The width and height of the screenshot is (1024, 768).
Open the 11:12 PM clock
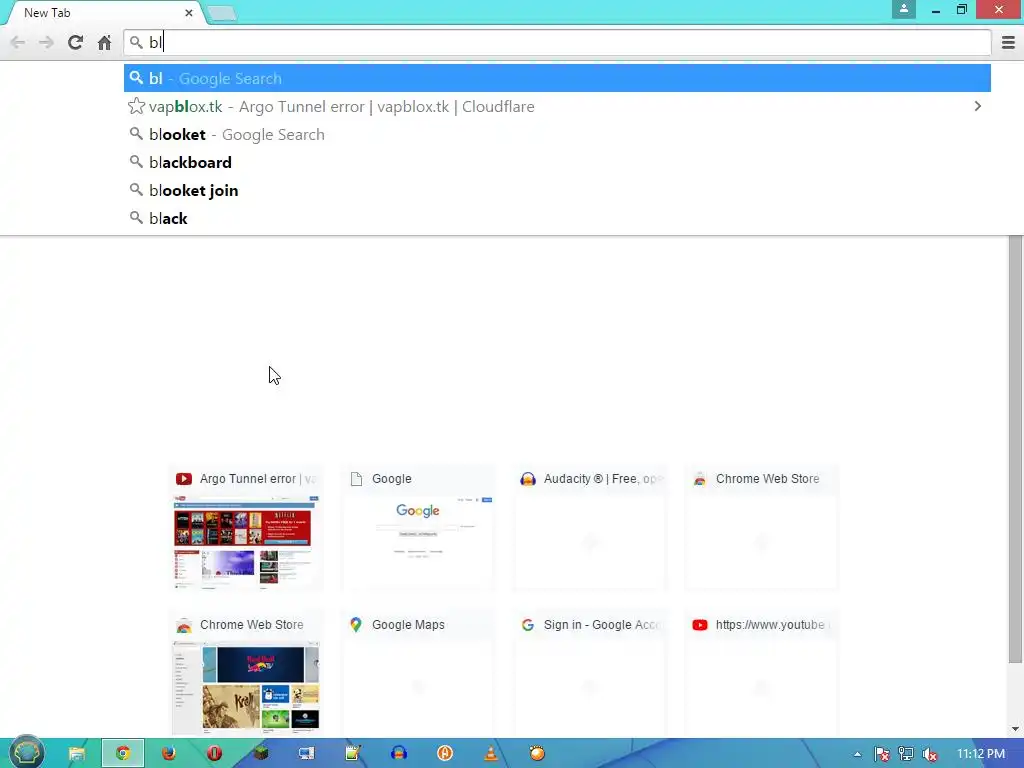pos(981,754)
